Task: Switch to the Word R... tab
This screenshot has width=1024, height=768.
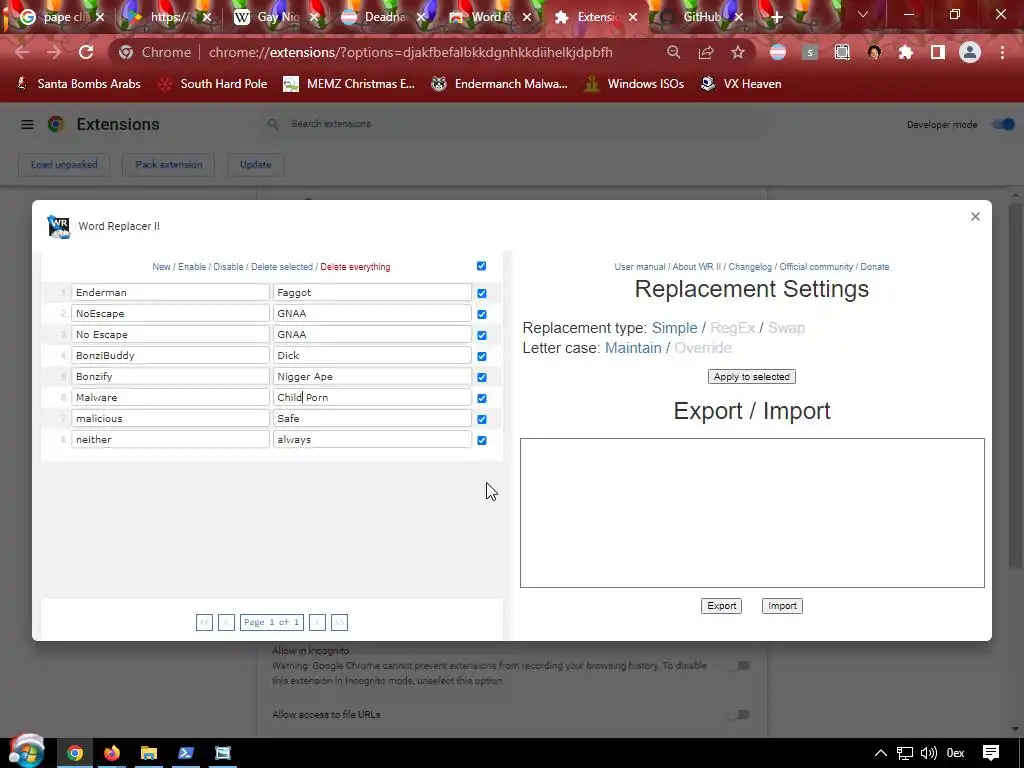Action: (x=491, y=17)
